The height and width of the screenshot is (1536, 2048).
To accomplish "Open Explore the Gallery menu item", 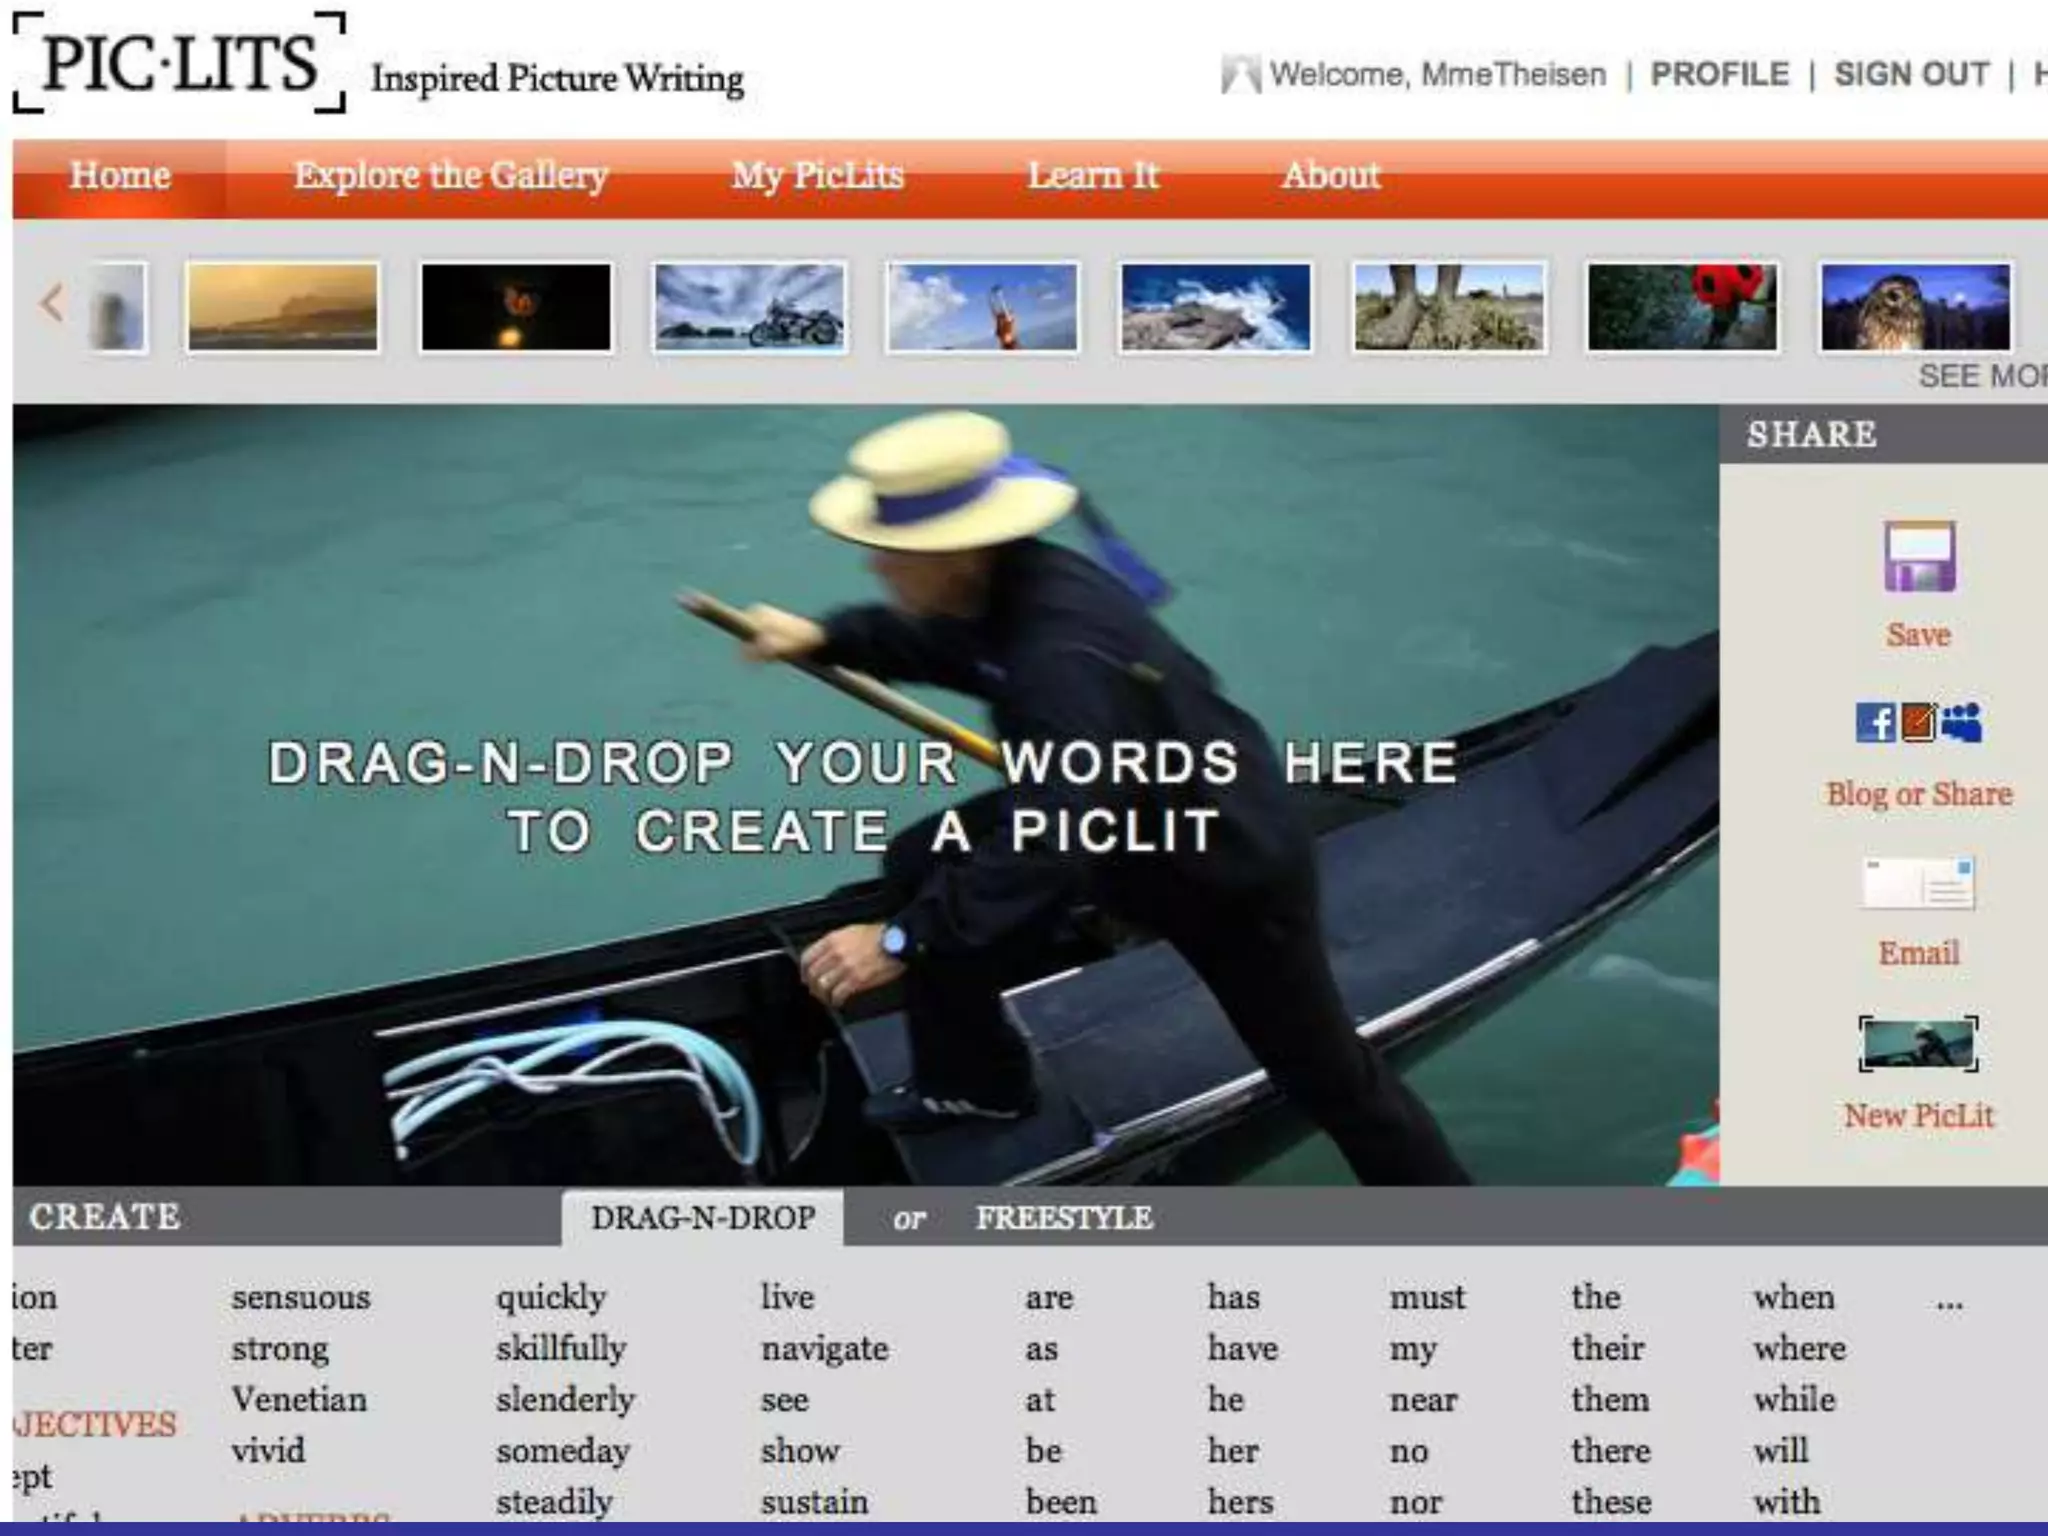I will [x=450, y=176].
